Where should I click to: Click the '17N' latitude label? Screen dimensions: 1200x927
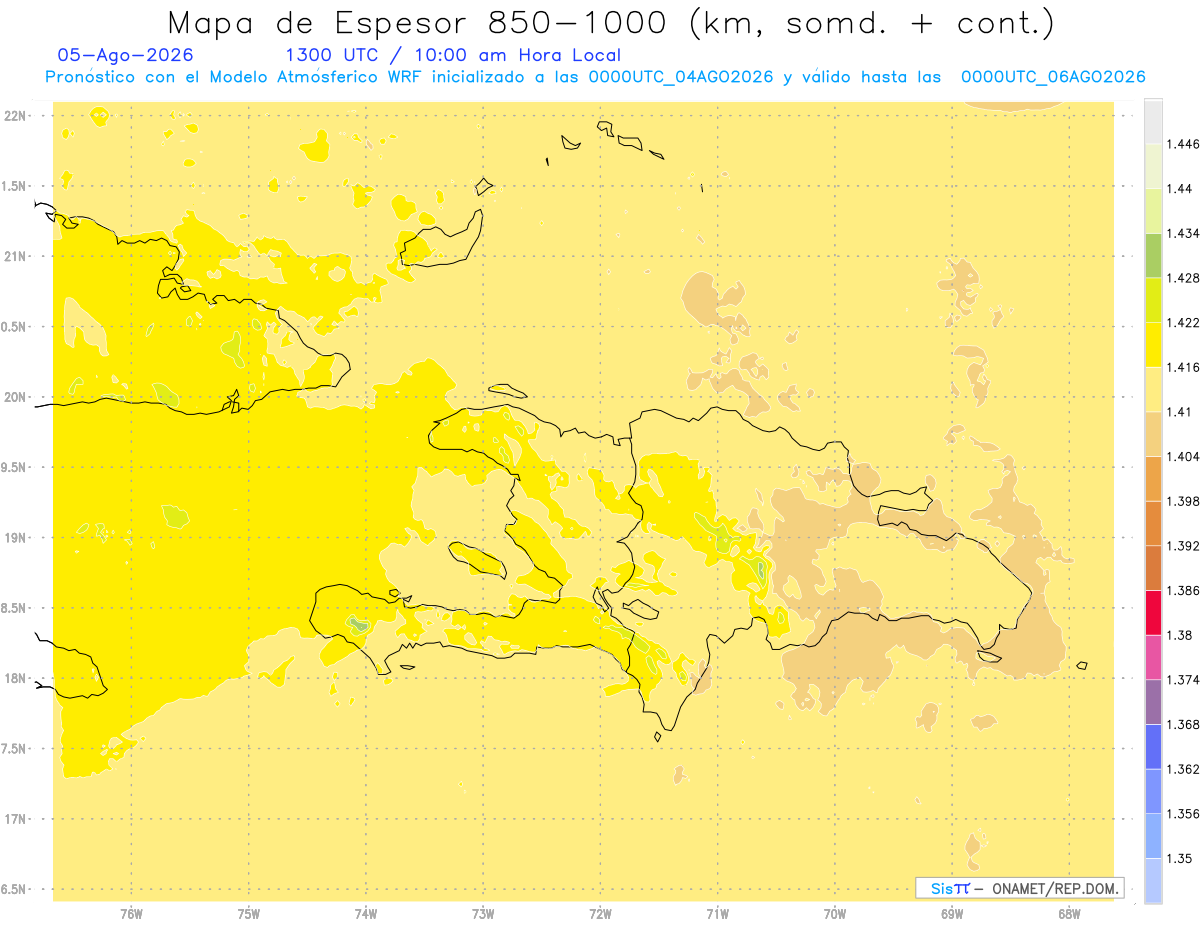(x=16, y=819)
